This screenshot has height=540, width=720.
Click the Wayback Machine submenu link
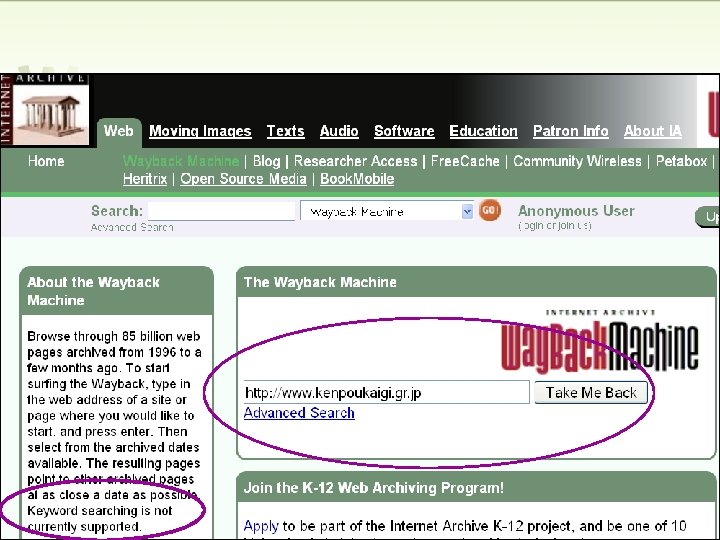coord(181,161)
